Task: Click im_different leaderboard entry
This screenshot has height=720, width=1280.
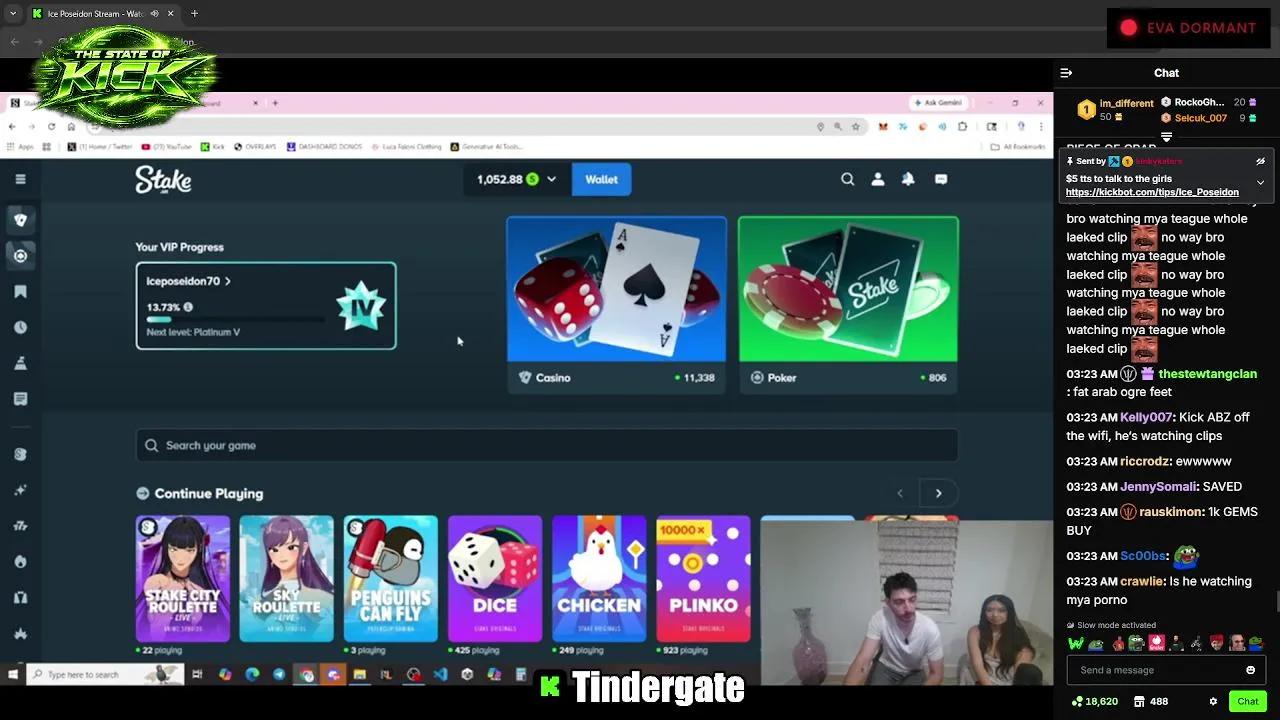Action: [x=1116, y=110]
